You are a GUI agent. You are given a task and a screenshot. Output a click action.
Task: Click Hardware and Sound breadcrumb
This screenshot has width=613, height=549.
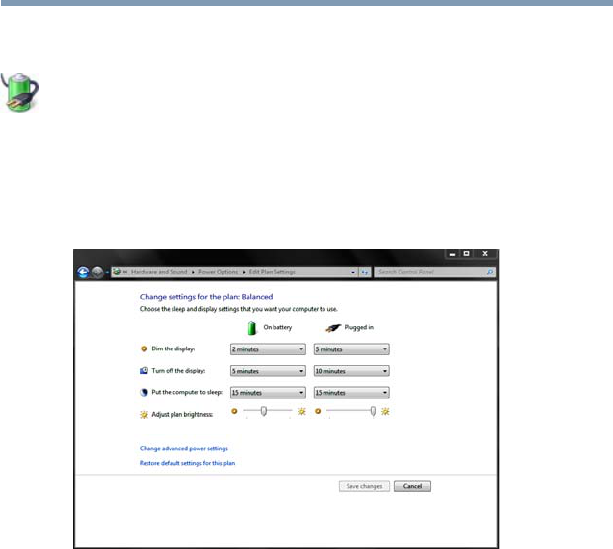(x=159, y=272)
